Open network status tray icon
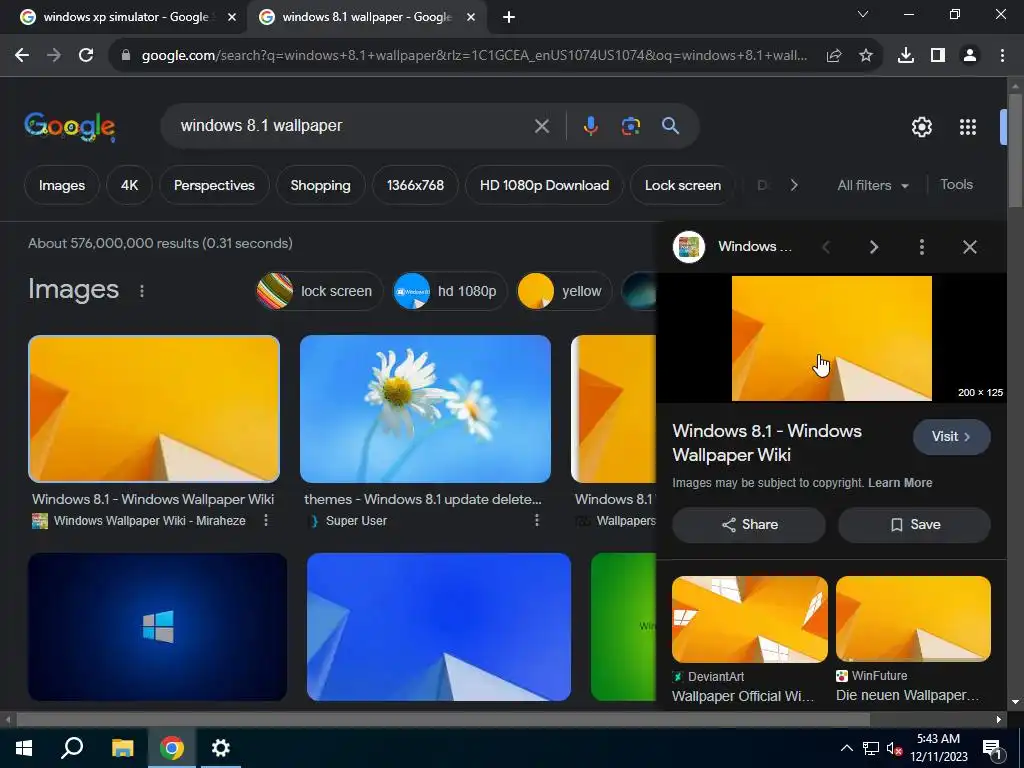Image resolution: width=1024 pixels, height=768 pixels. tap(871, 748)
